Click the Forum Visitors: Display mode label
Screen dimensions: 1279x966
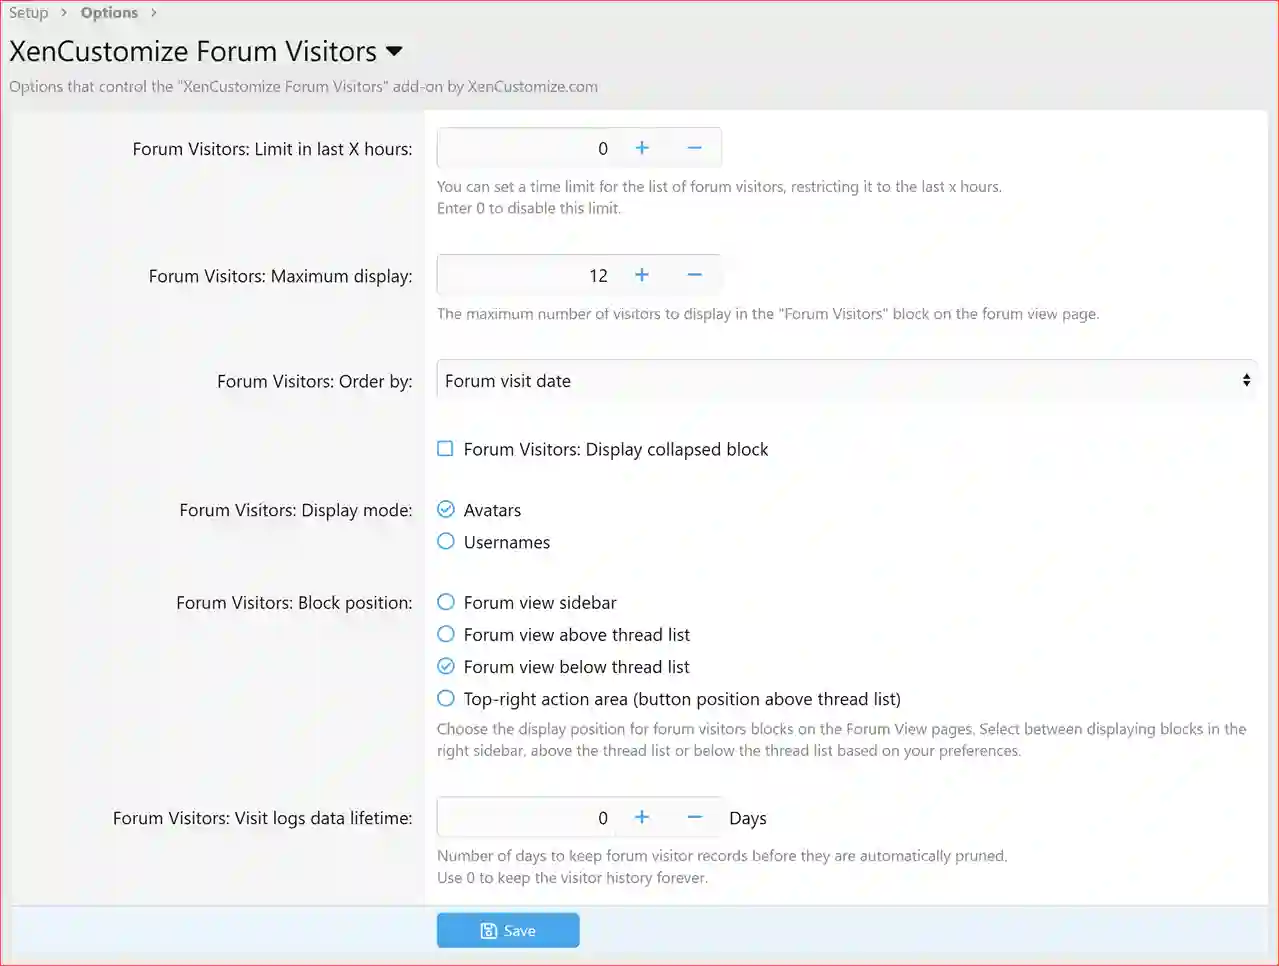pyautogui.click(x=296, y=510)
